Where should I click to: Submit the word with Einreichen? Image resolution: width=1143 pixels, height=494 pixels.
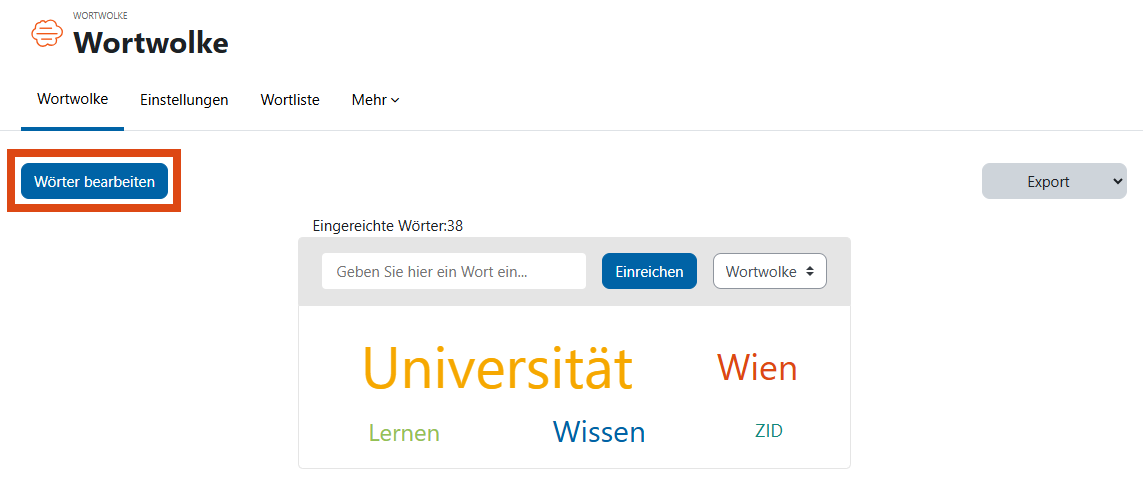[x=649, y=271]
